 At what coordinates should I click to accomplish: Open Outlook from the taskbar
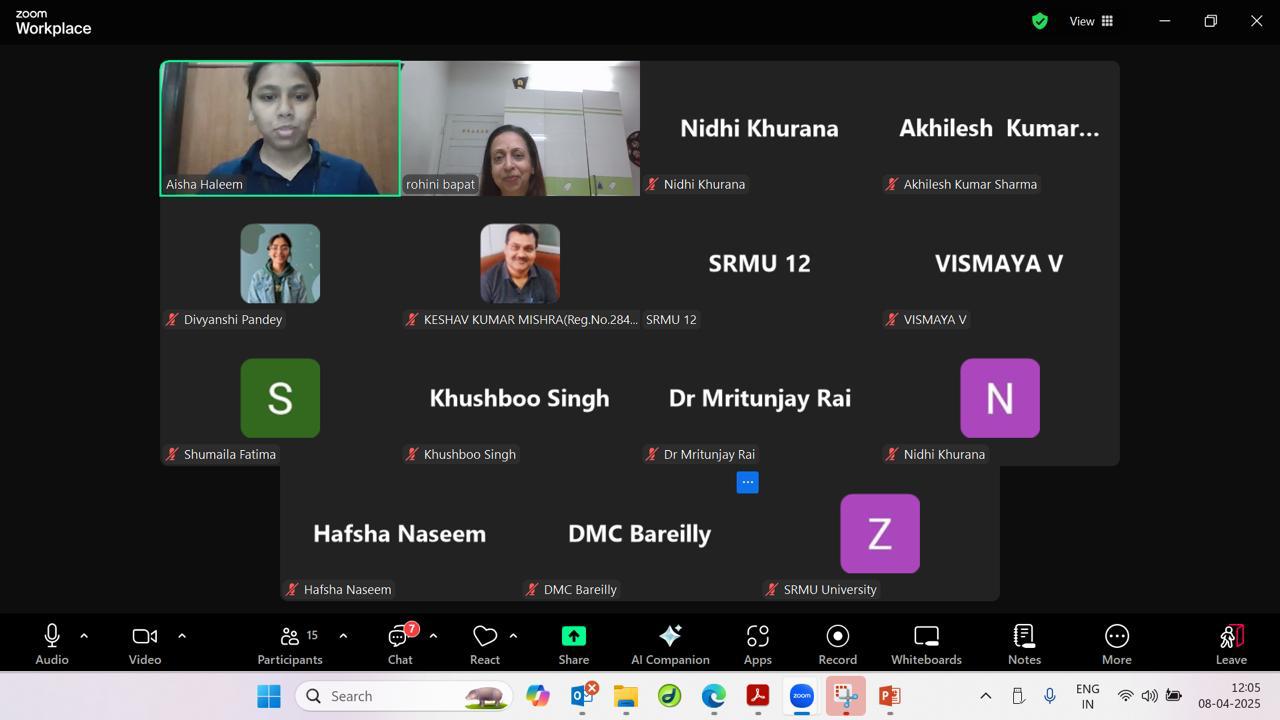(x=582, y=696)
